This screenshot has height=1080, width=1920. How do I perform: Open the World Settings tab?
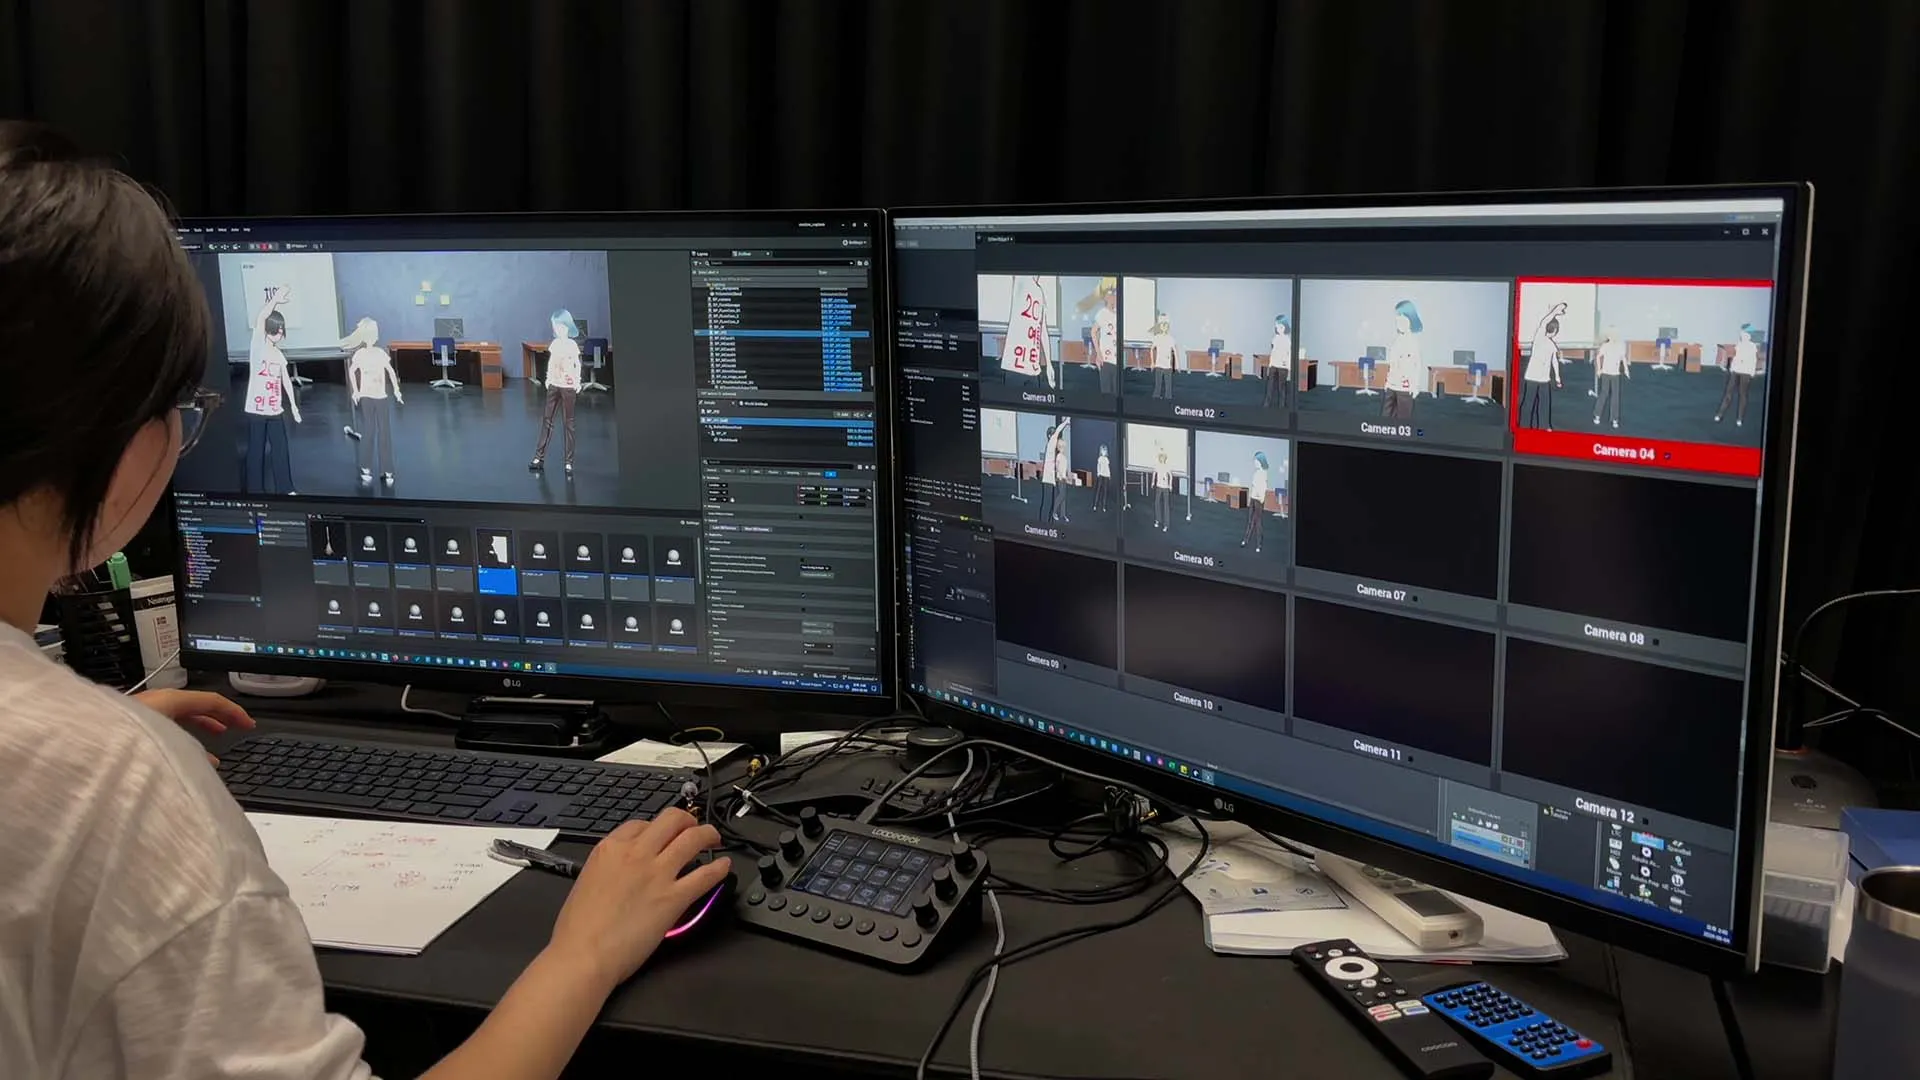755,404
